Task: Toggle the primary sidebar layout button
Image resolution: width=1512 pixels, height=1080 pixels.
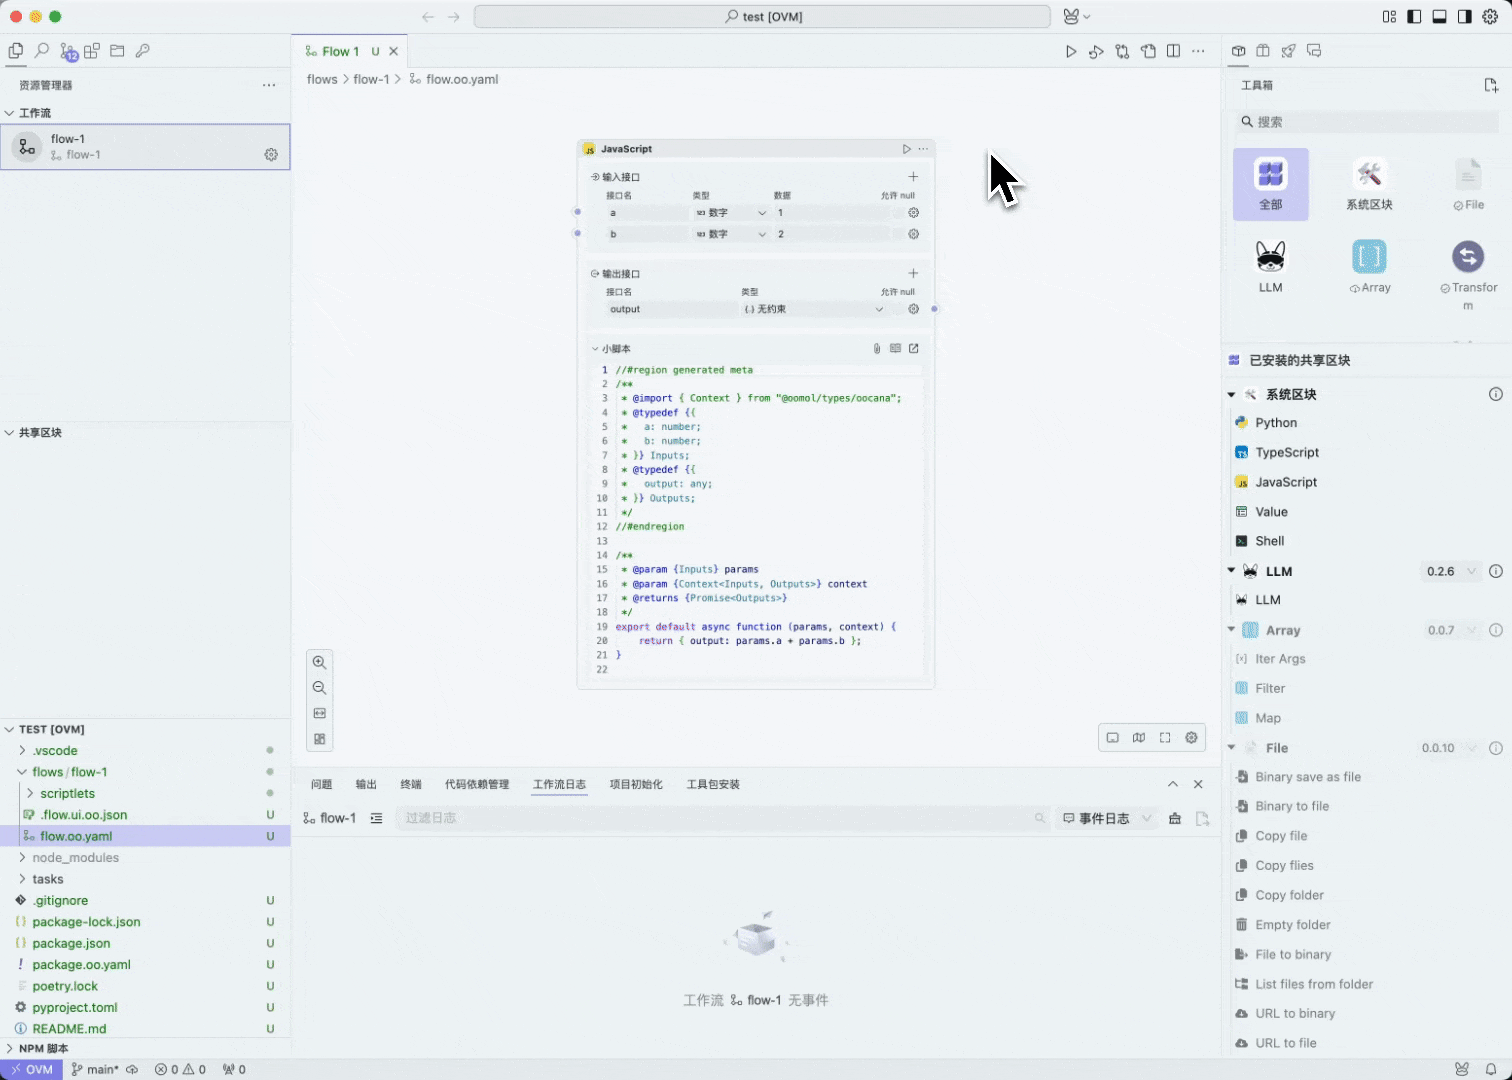Action: (1414, 17)
